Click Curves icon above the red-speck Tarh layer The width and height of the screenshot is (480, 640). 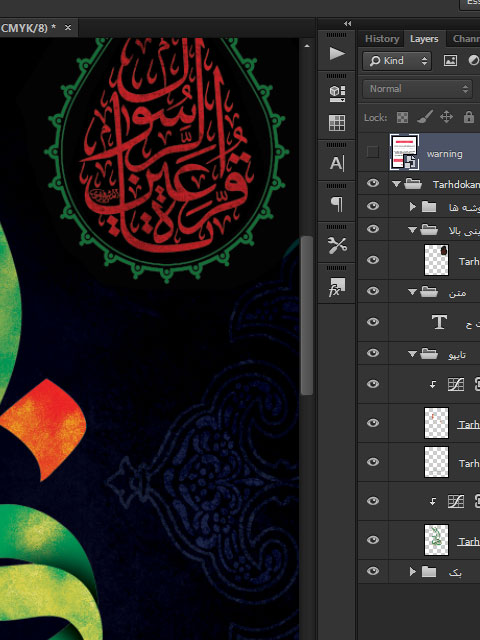pos(456,384)
